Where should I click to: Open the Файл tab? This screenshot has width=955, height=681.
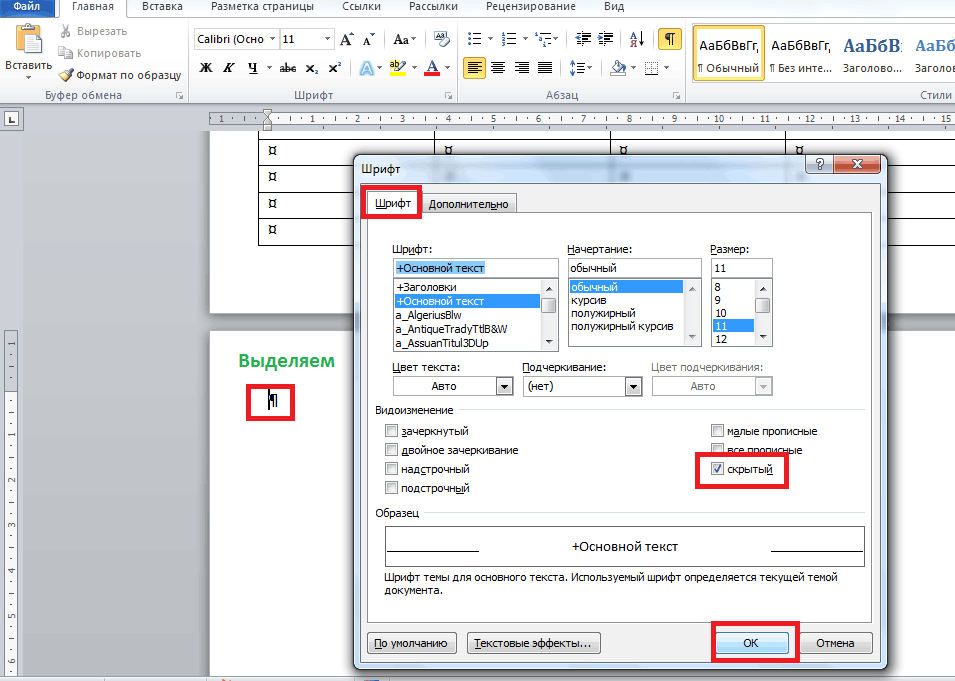[27, 7]
